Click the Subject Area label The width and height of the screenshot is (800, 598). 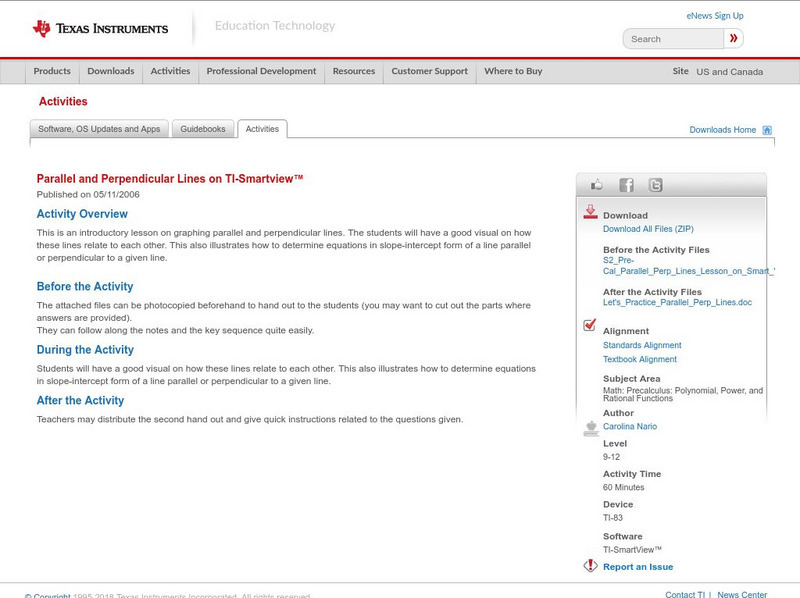(632, 379)
